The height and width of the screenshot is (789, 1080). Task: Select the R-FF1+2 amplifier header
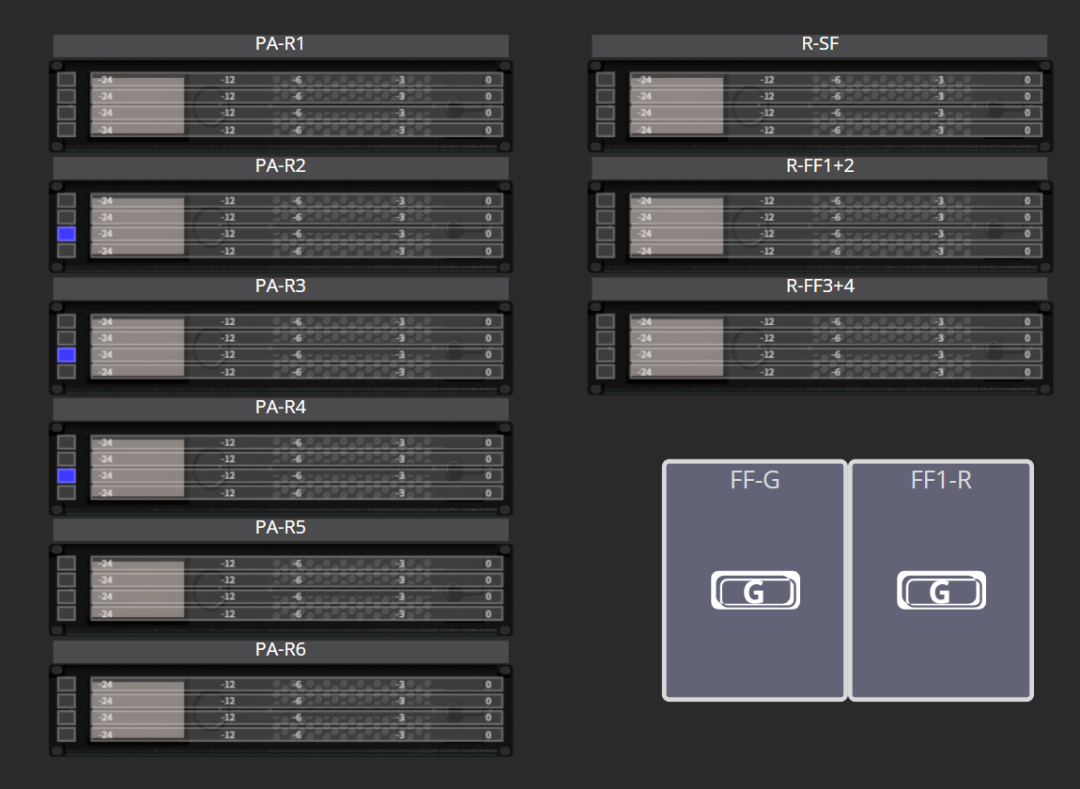820,167
